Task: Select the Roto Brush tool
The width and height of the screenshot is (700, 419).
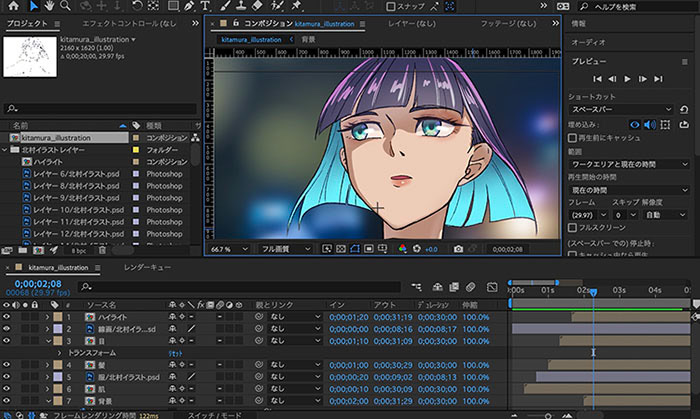Action: 277,6
